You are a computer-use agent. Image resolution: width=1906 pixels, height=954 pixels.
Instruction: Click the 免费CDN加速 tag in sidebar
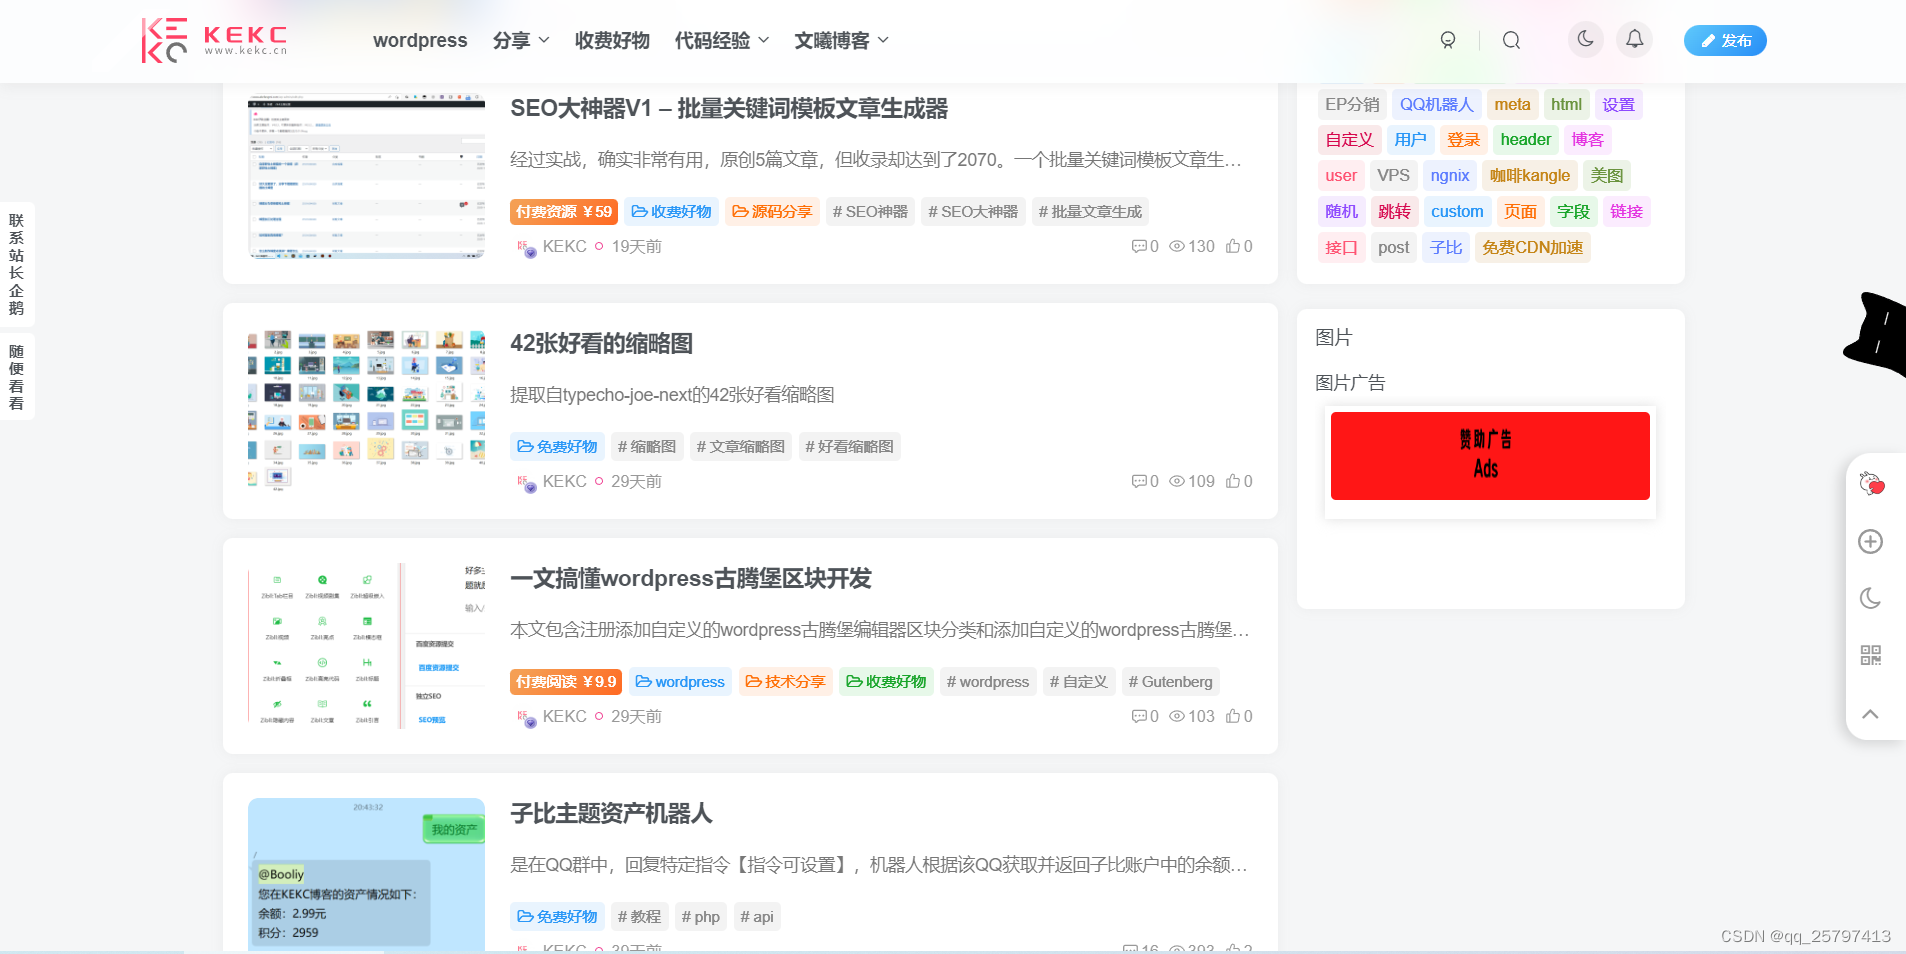pos(1532,247)
